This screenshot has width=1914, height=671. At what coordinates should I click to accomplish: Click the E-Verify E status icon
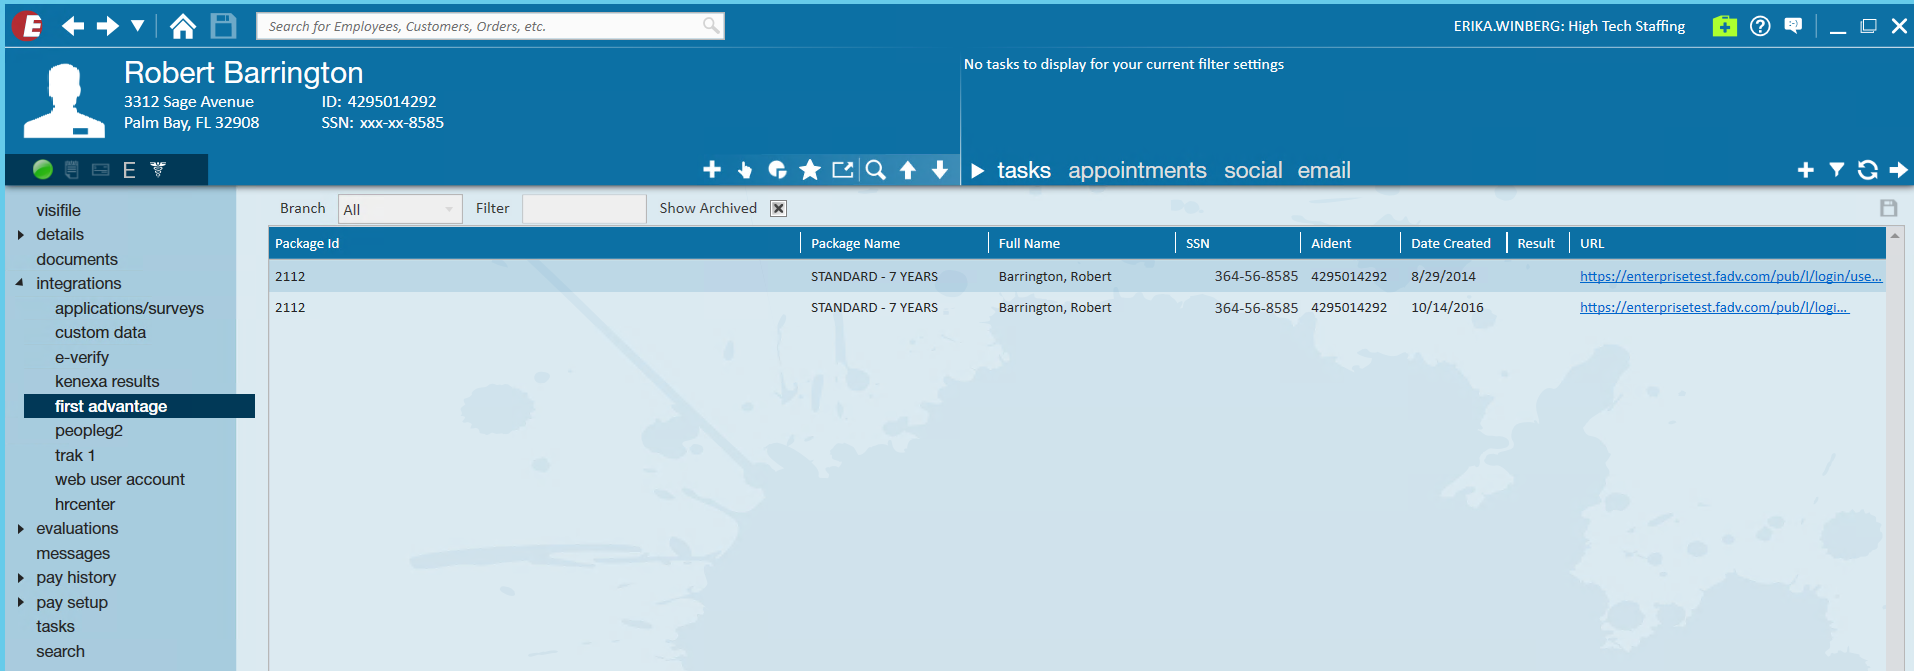[129, 170]
